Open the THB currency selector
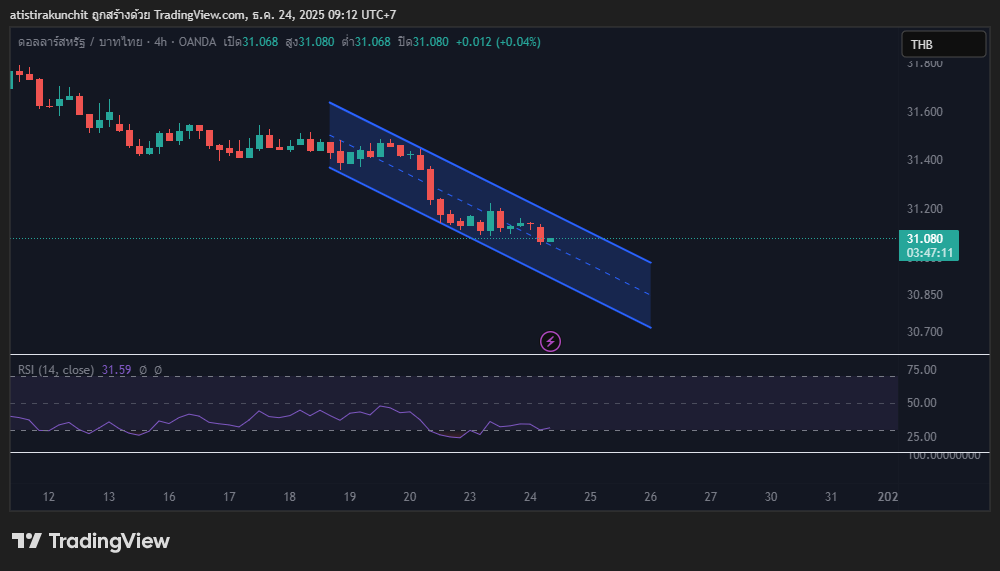 click(942, 44)
